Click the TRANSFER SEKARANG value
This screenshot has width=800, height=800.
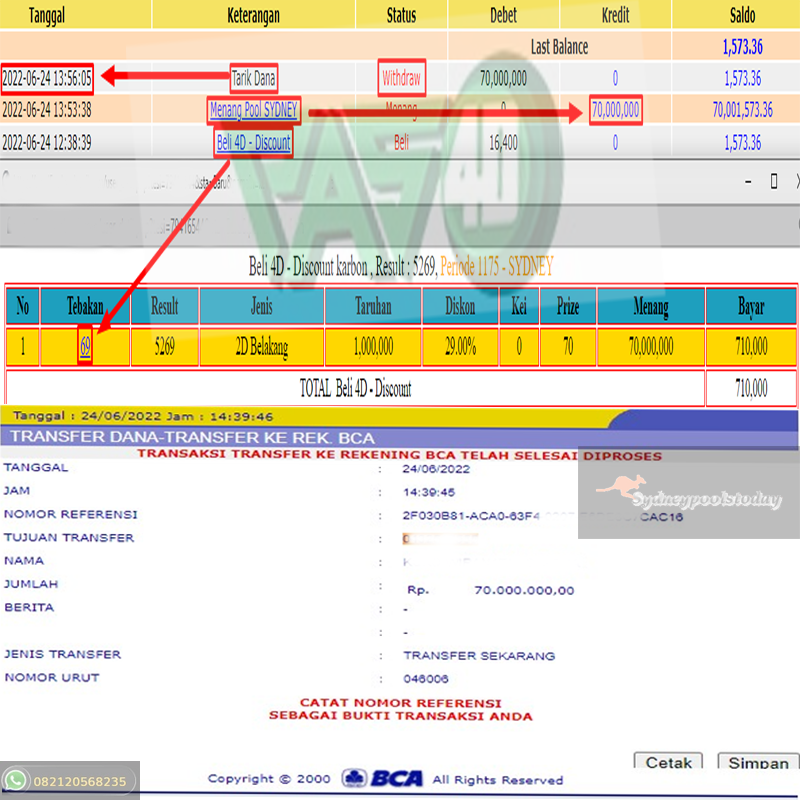point(479,656)
